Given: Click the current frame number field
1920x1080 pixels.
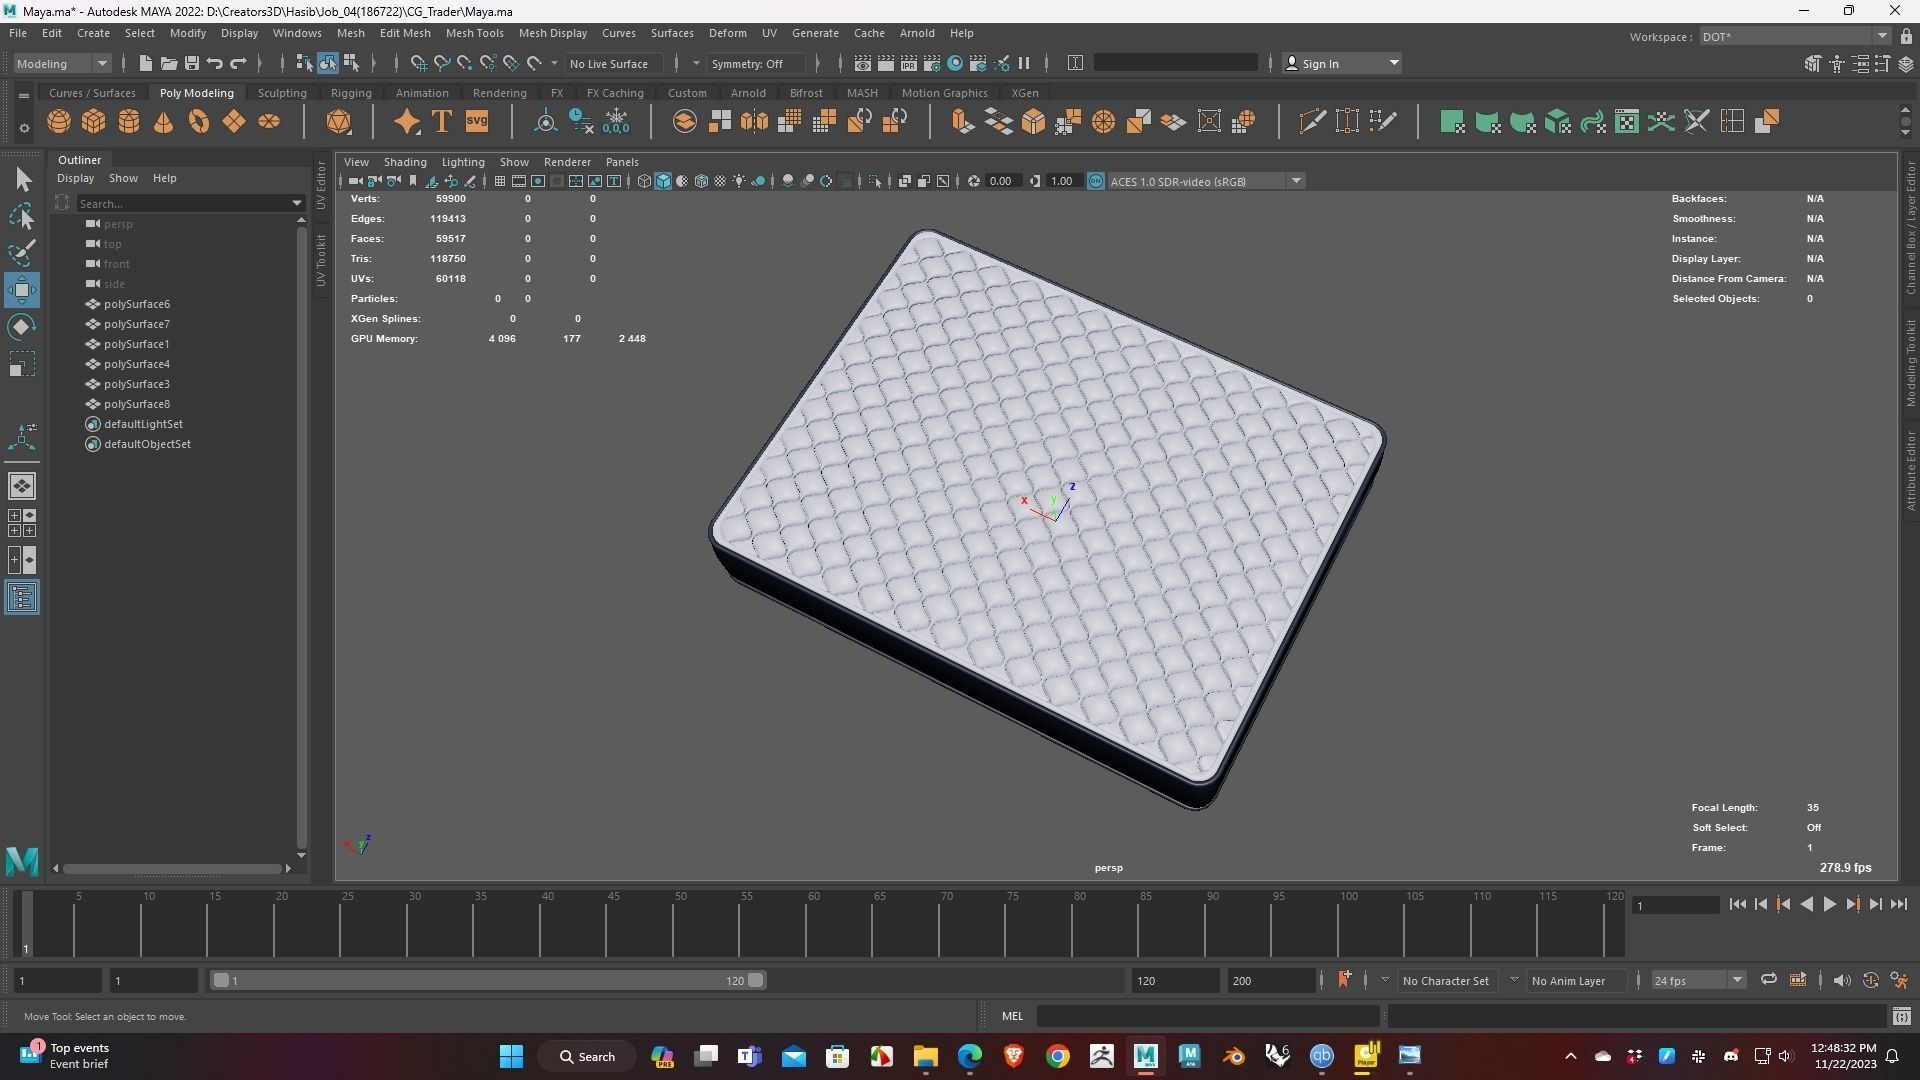Looking at the screenshot, I should (1675, 905).
